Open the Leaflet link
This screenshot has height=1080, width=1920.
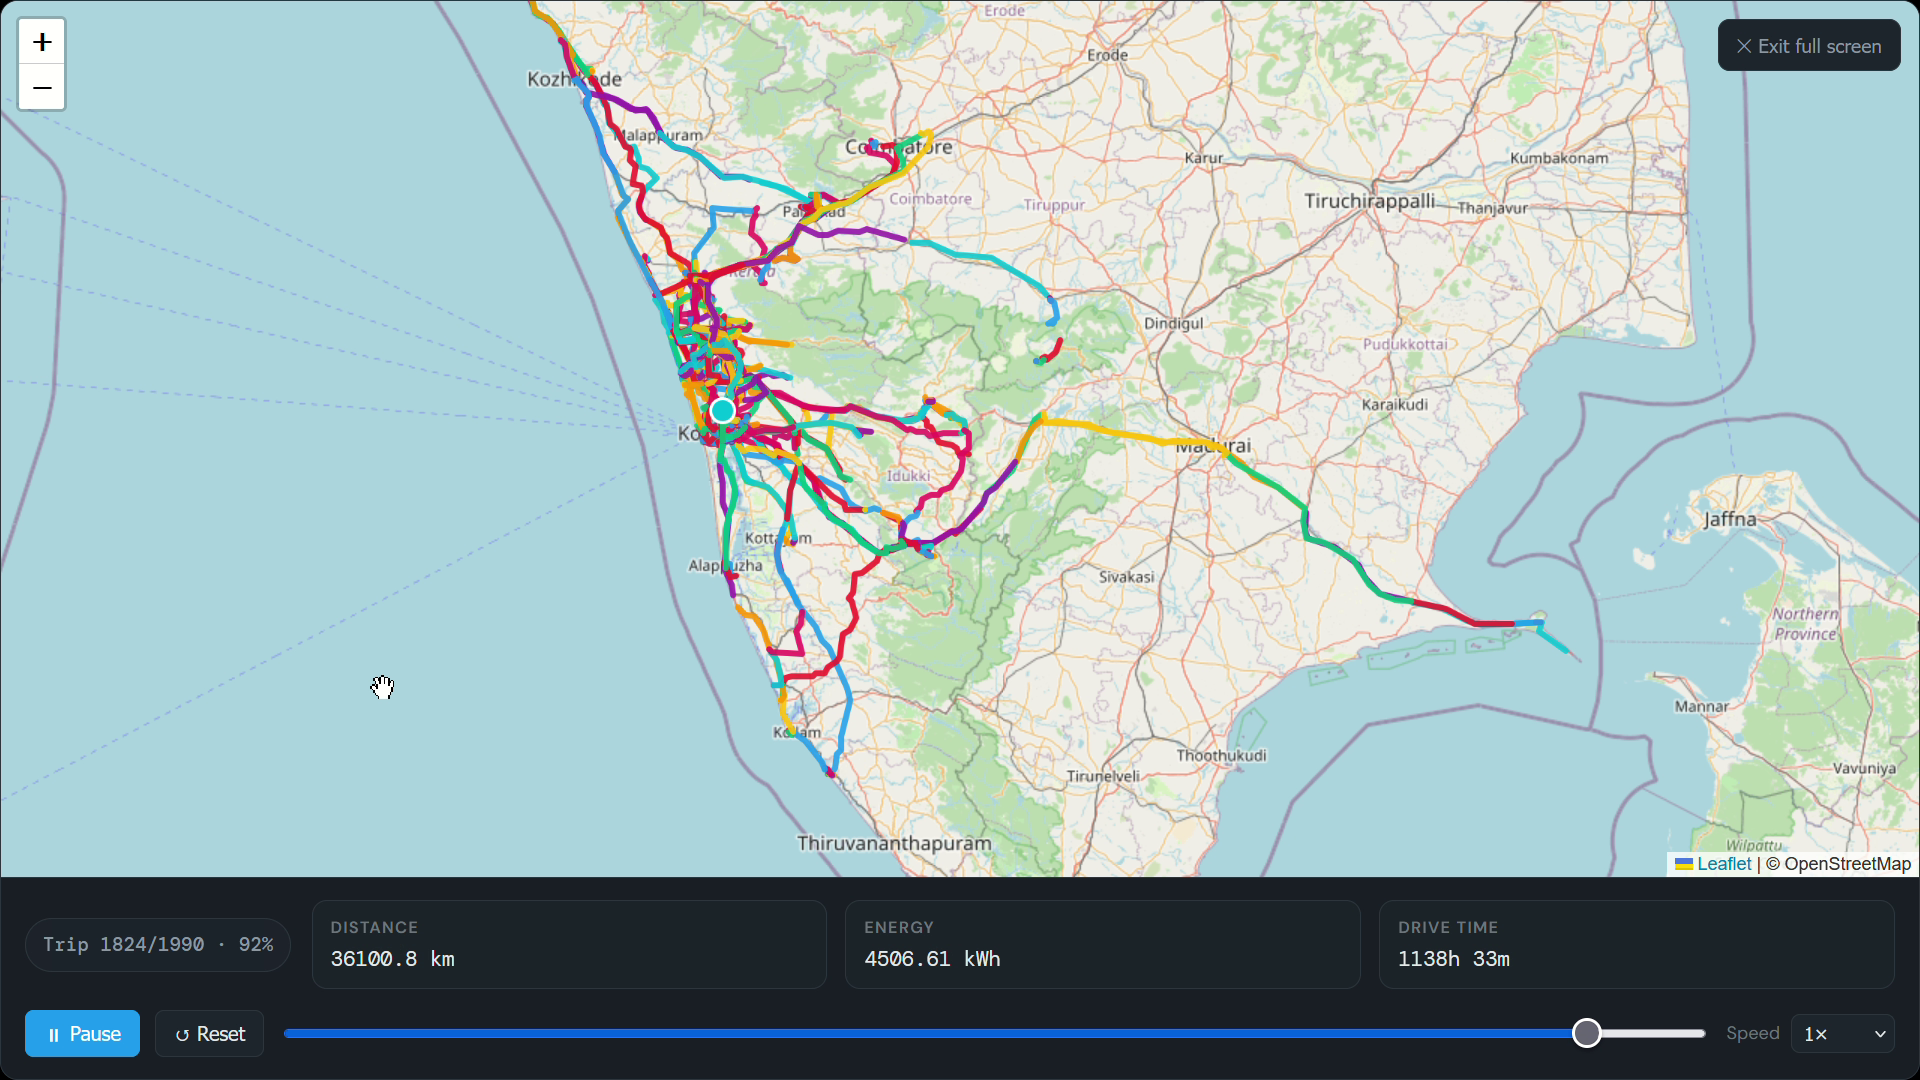(1723, 863)
